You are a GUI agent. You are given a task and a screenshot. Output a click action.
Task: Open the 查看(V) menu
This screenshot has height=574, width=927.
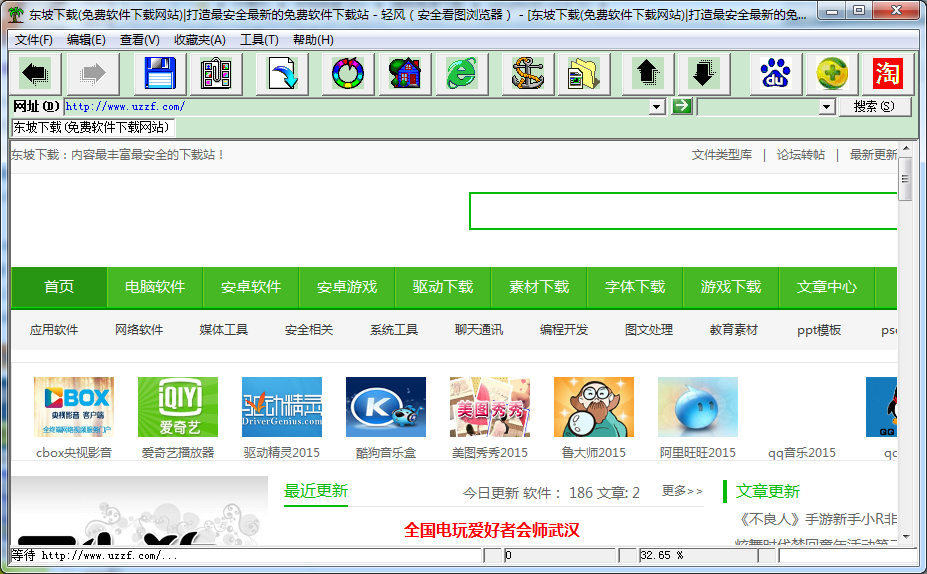(140, 40)
